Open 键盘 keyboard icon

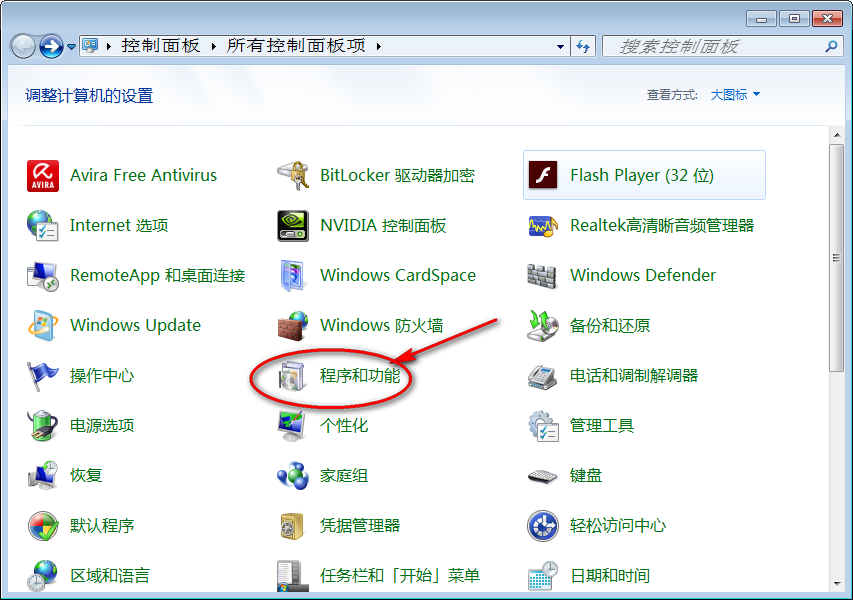(543, 477)
